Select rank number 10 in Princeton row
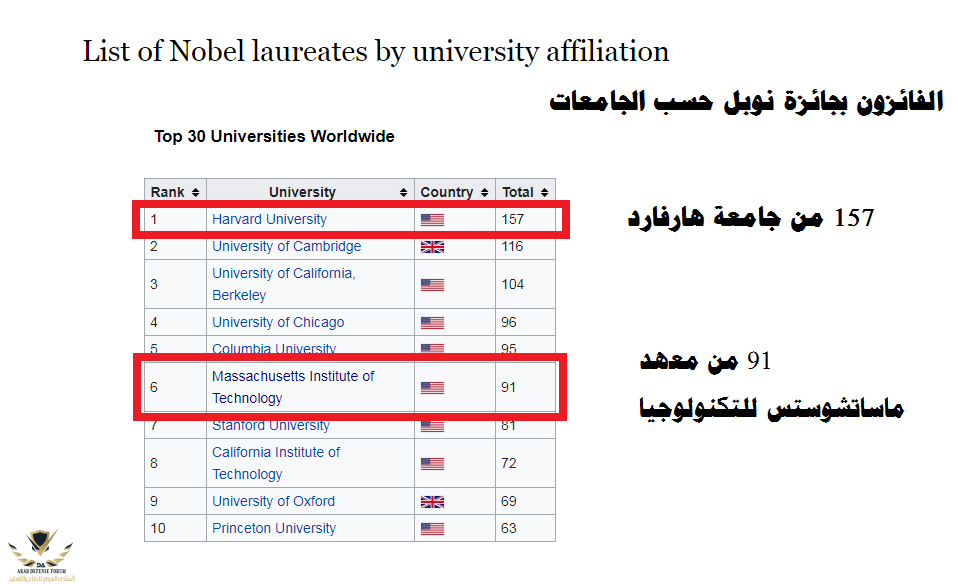958x584 pixels. (158, 528)
